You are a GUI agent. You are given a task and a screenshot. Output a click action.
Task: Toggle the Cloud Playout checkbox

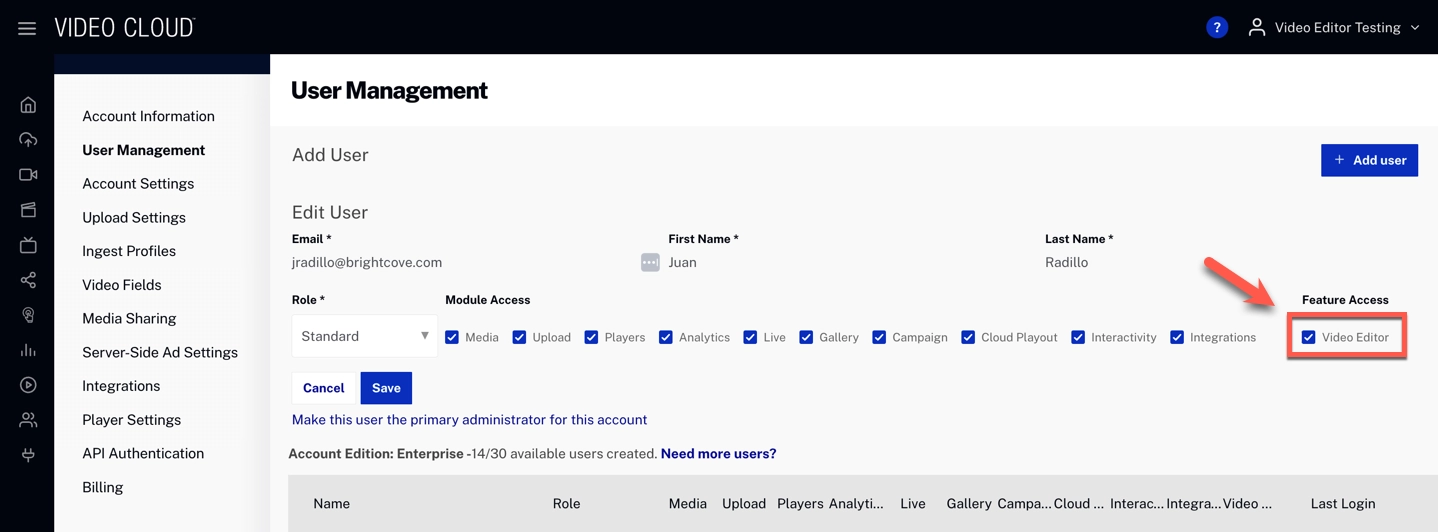click(968, 337)
